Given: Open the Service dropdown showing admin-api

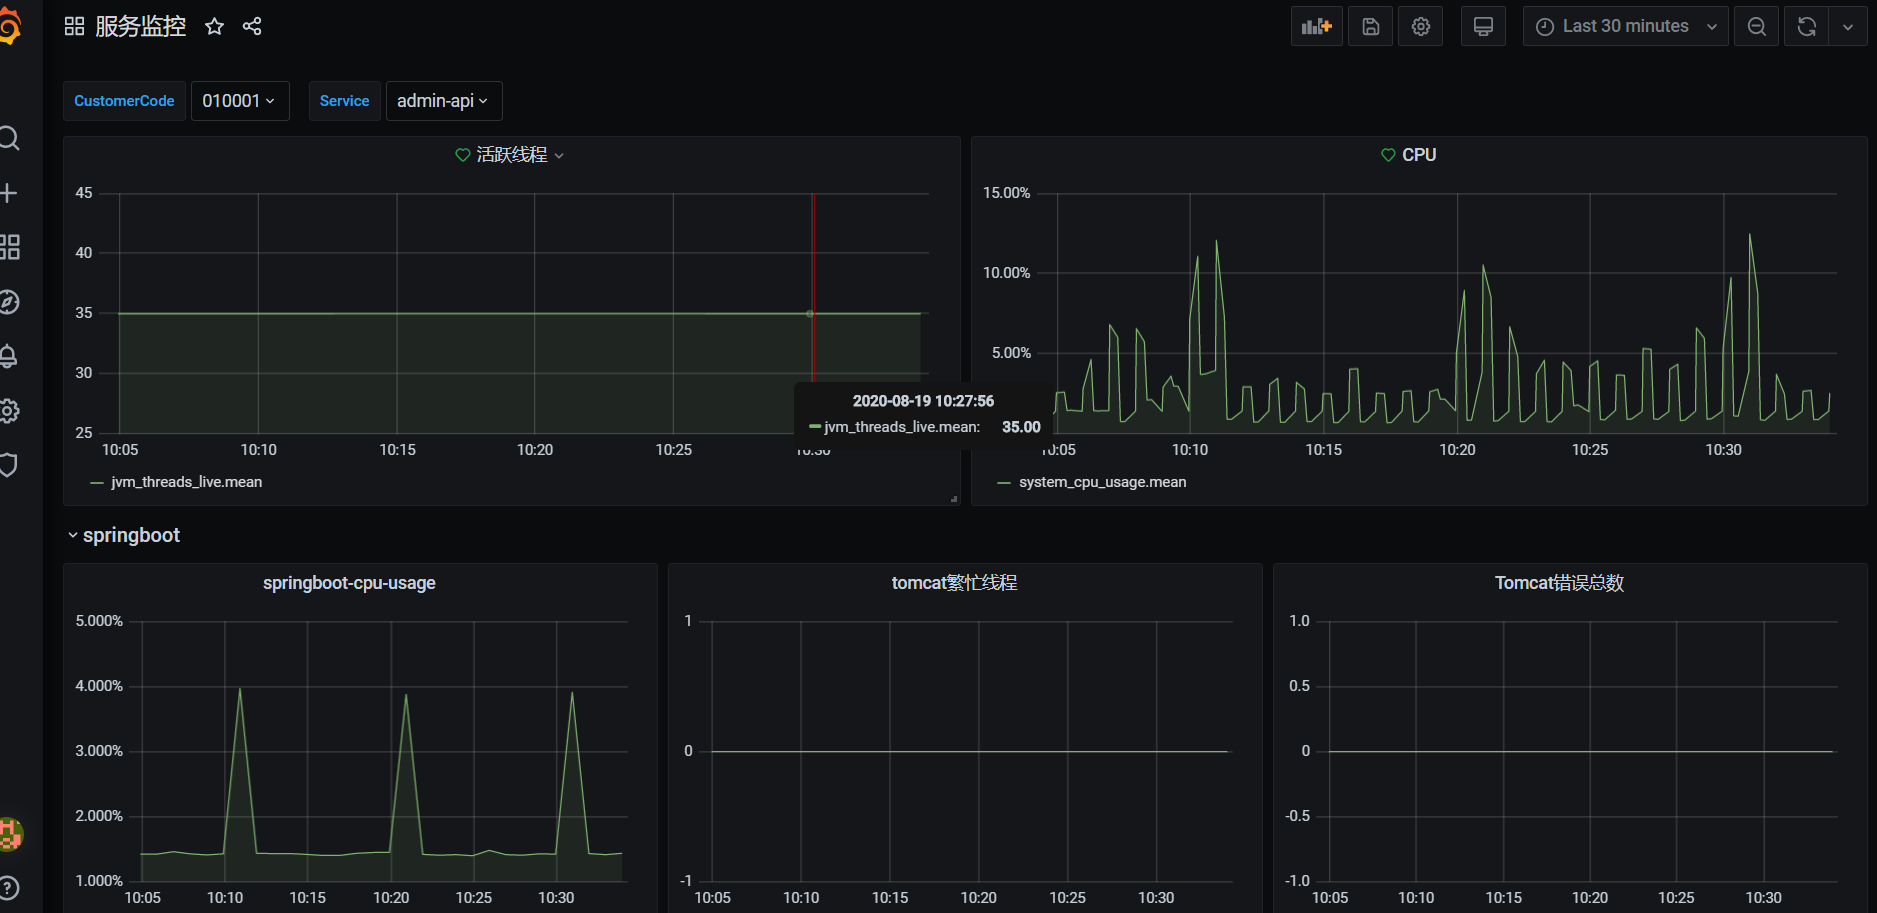Looking at the screenshot, I should pyautogui.click(x=442, y=100).
